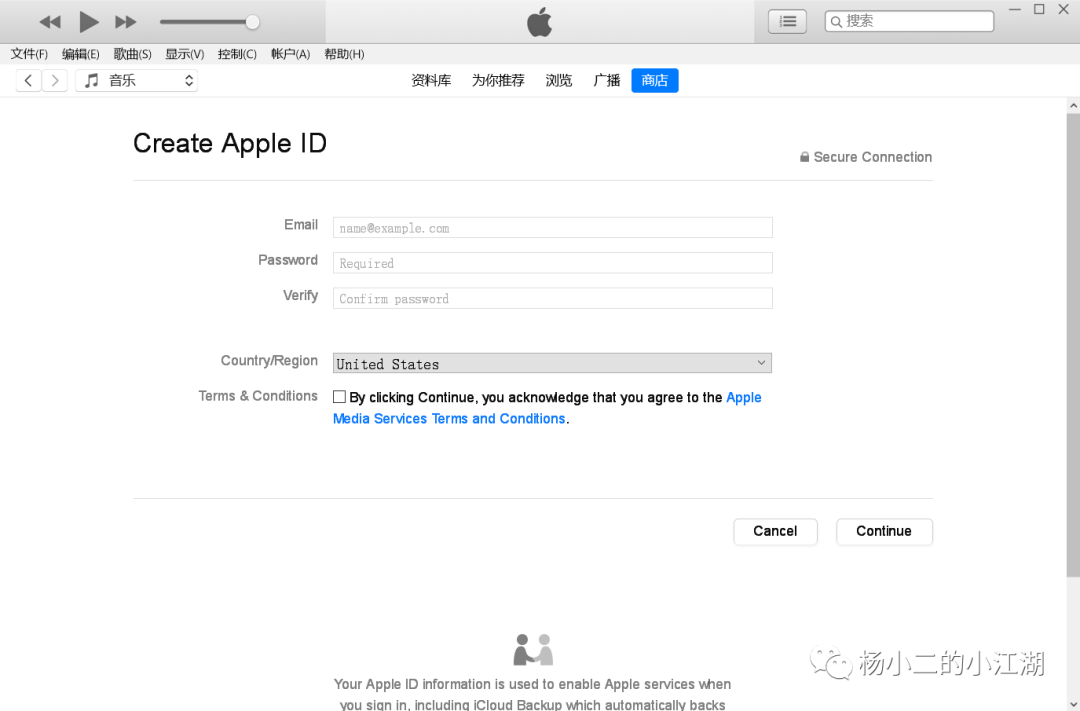Open Apple Media Services Terms and Conditions link
Screen dimensions: 1080x711
pyautogui.click(x=449, y=419)
